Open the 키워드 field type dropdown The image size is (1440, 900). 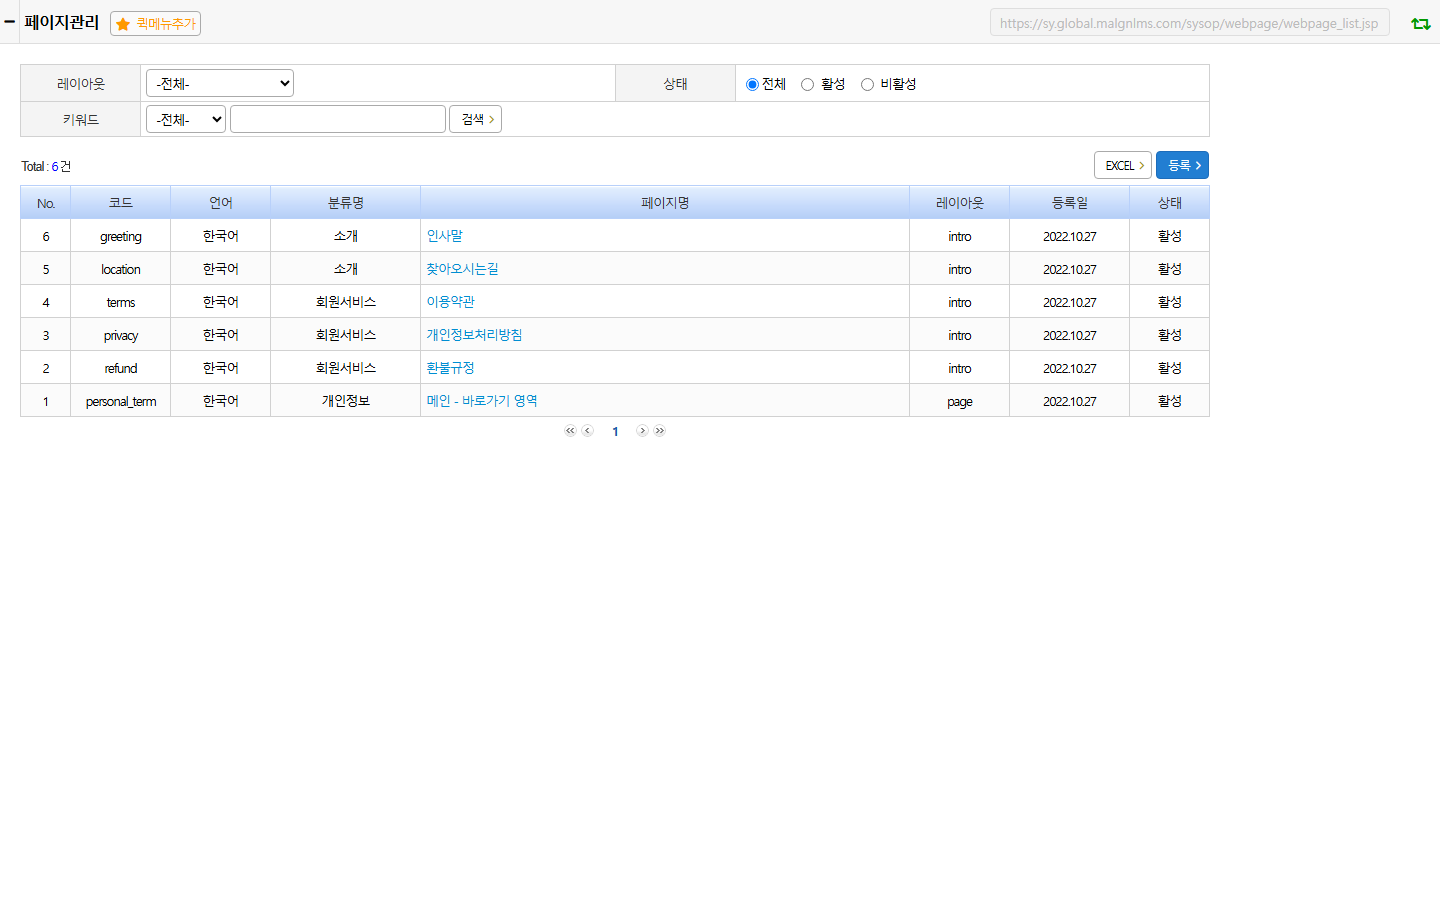(x=186, y=119)
